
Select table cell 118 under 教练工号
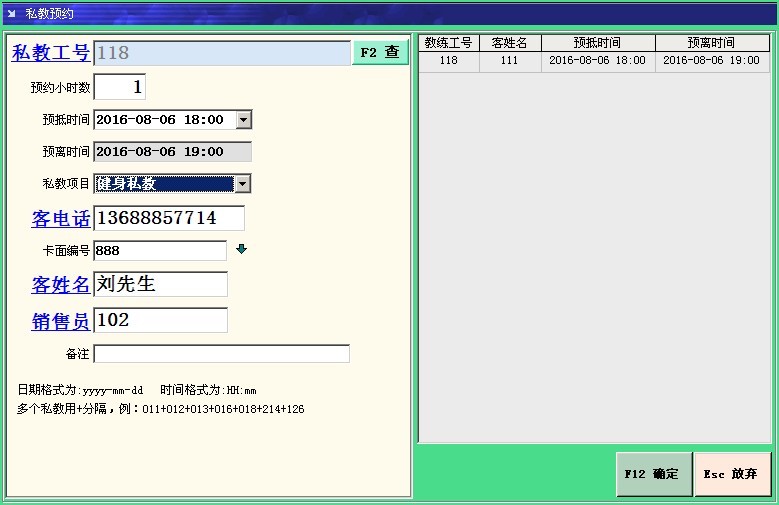[449, 61]
